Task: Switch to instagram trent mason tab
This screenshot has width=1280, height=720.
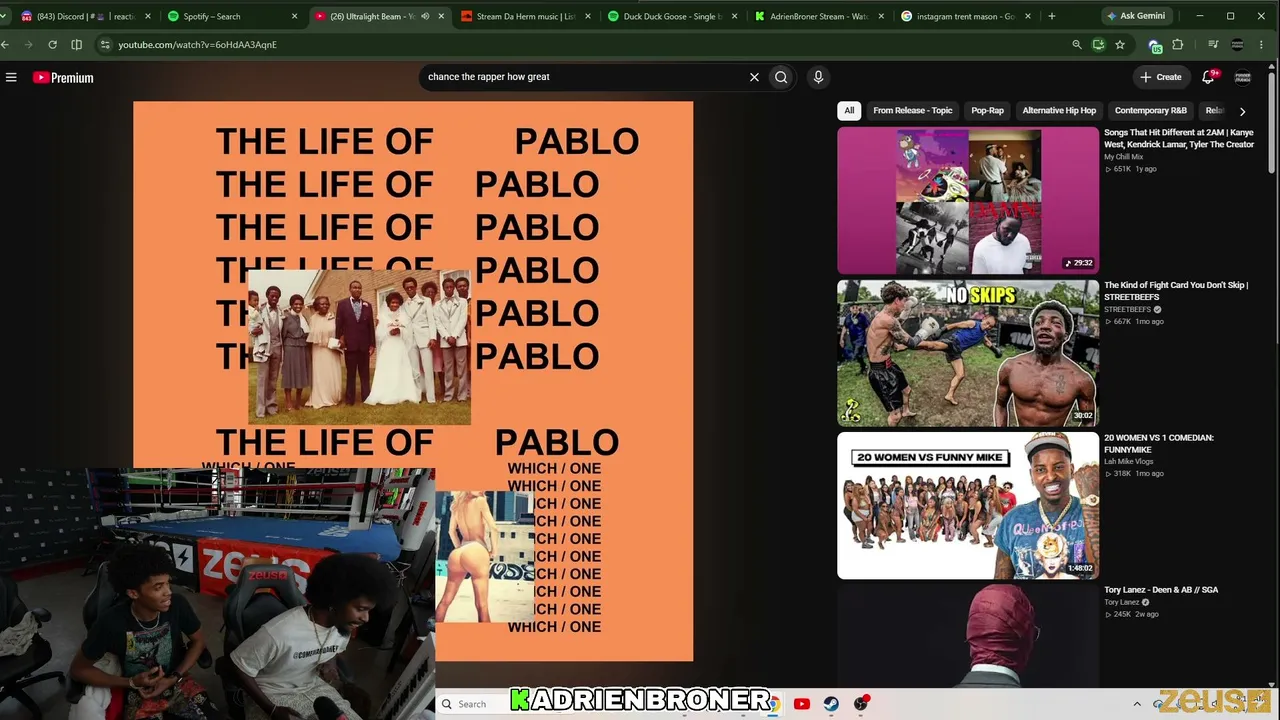Action: (967, 16)
